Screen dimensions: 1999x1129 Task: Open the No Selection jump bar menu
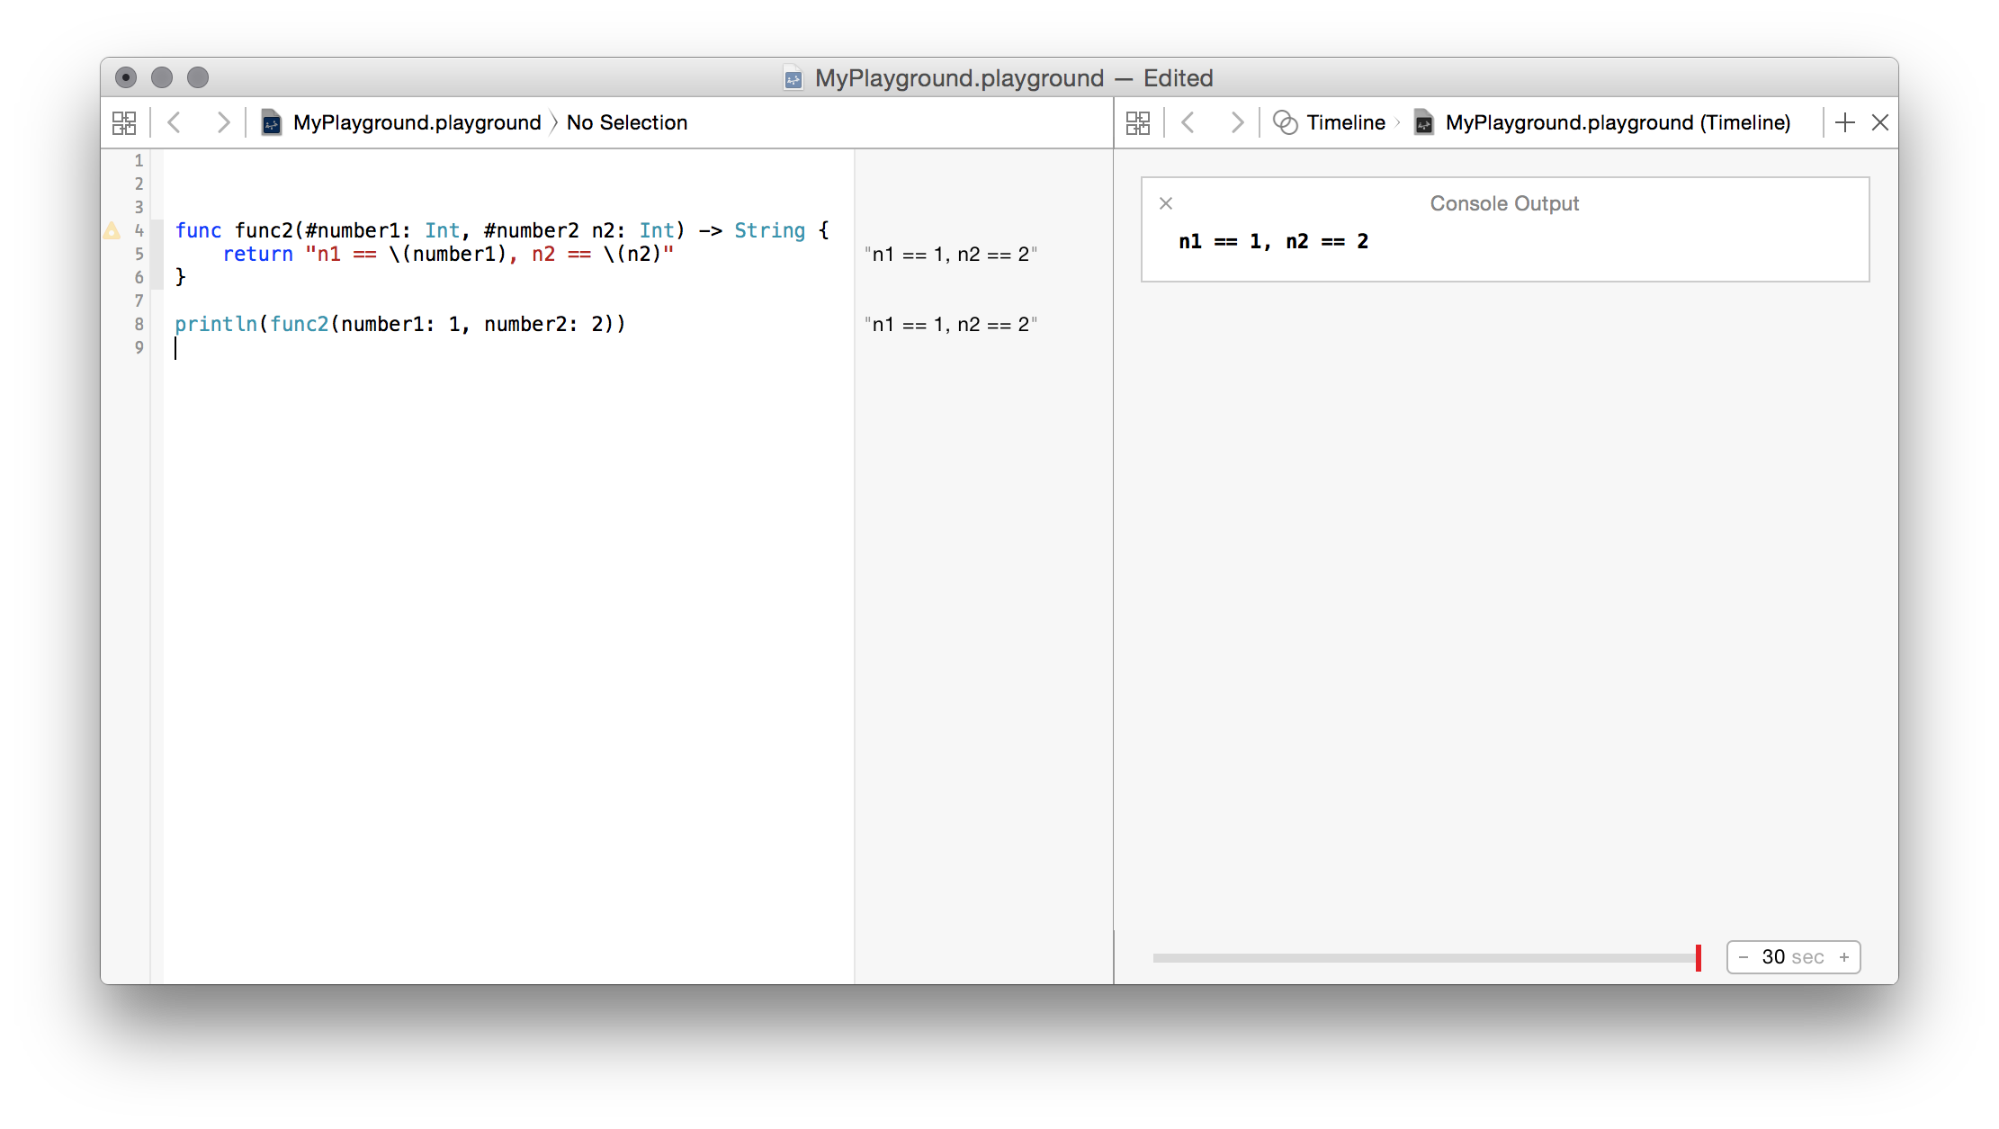[x=627, y=123]
